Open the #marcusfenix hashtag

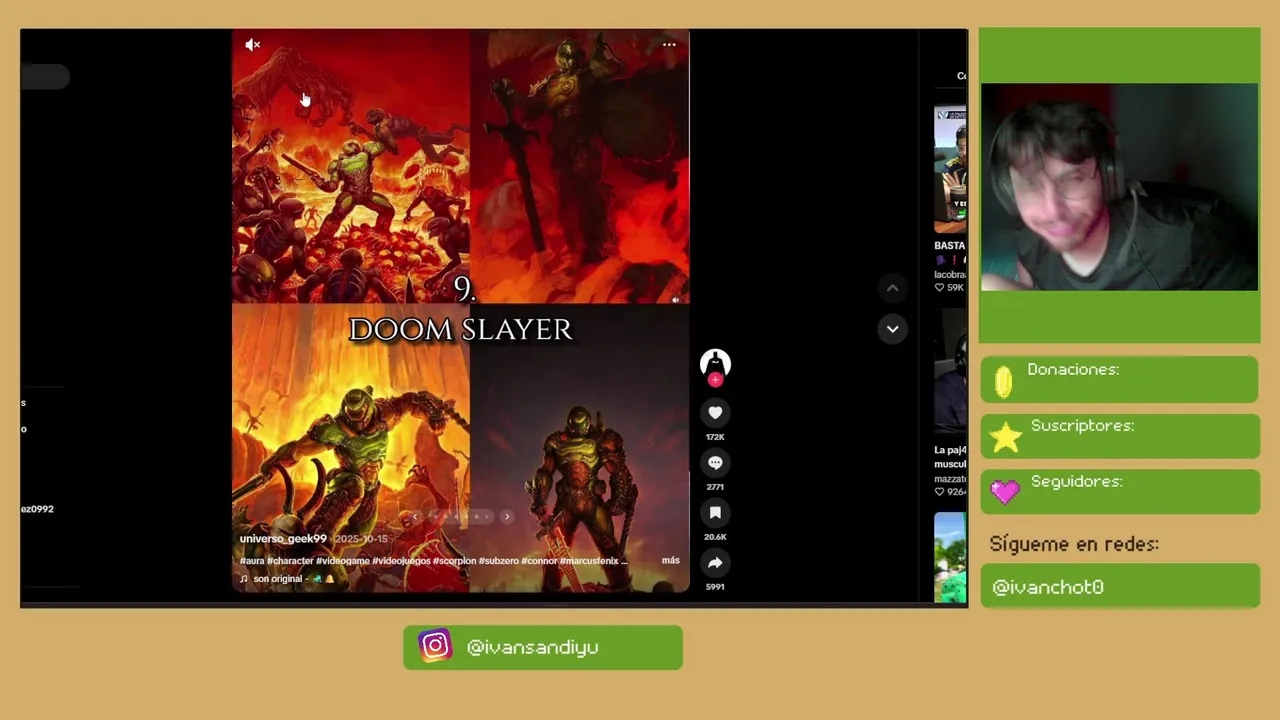(590, 561)
